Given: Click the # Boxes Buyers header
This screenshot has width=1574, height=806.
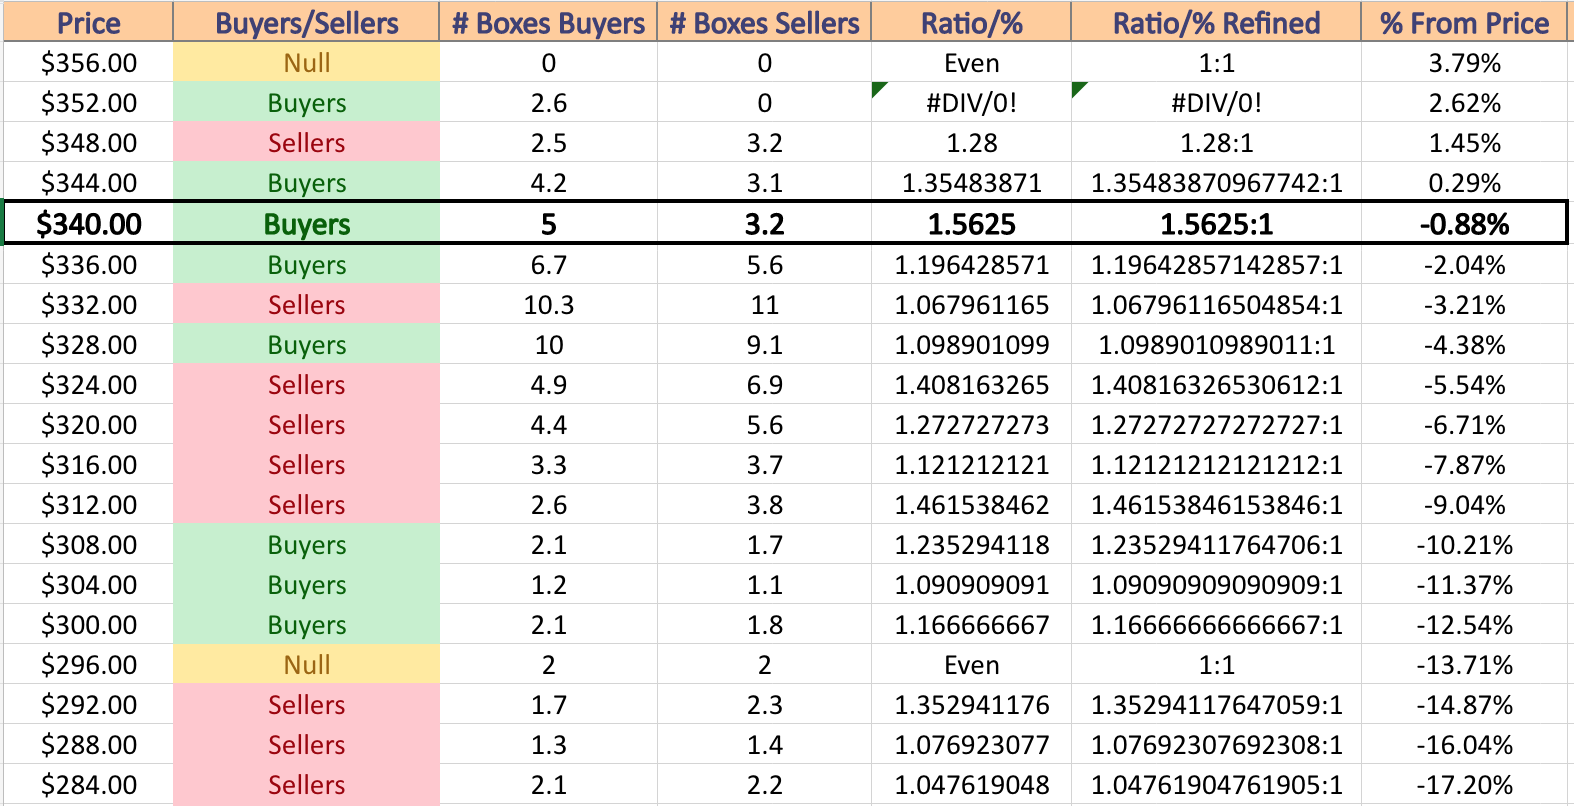Looking at the screenshot, I should pyautogui.click(x=548, y=22).
